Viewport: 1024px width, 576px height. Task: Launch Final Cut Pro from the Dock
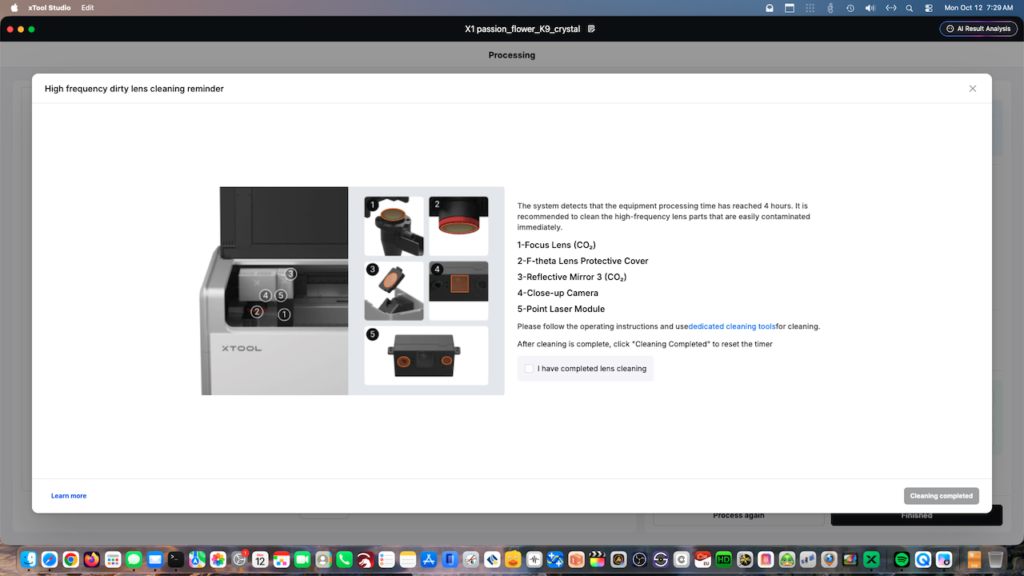click(x=597, y=560)
